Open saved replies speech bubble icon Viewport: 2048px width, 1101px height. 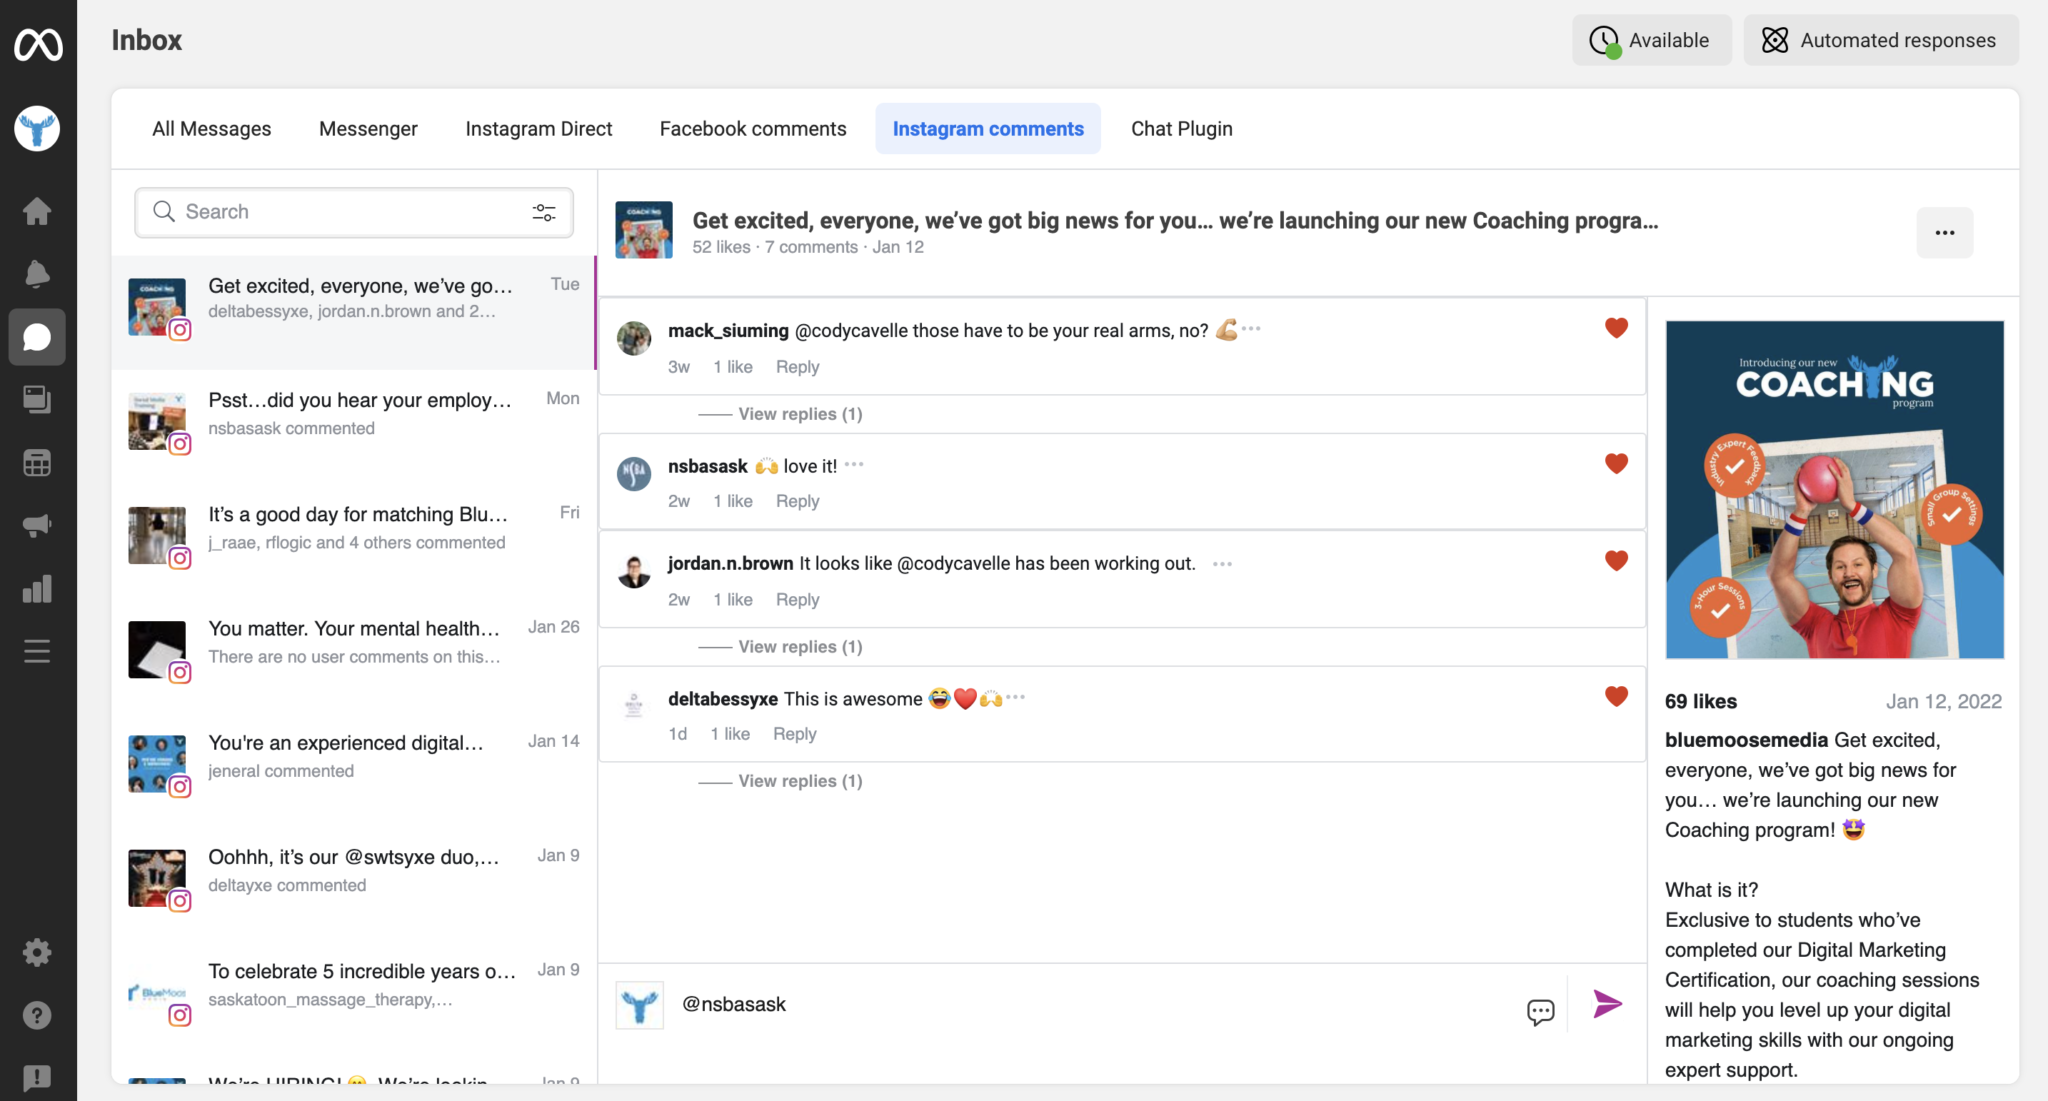pos(1541,1012)
